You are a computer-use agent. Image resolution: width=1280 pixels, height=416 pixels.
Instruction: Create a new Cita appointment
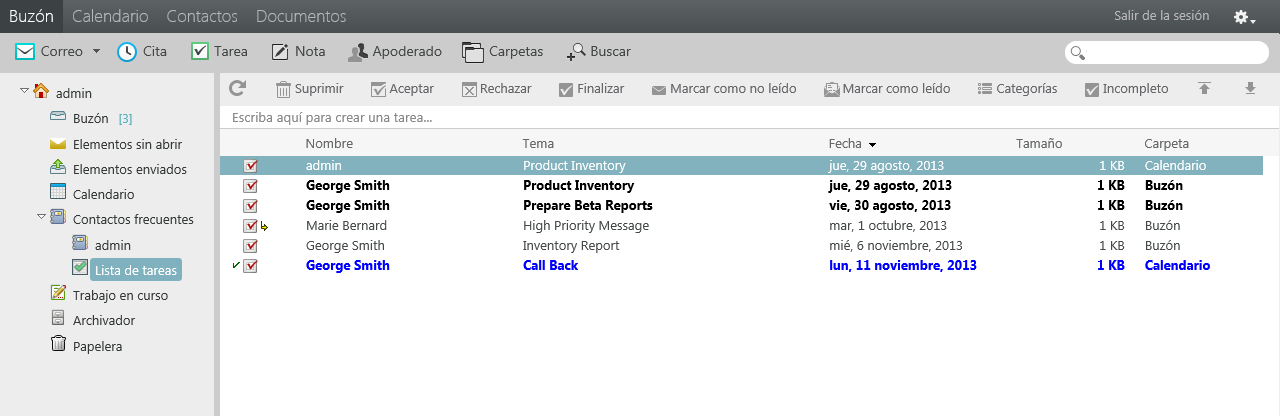coord(142,51)
